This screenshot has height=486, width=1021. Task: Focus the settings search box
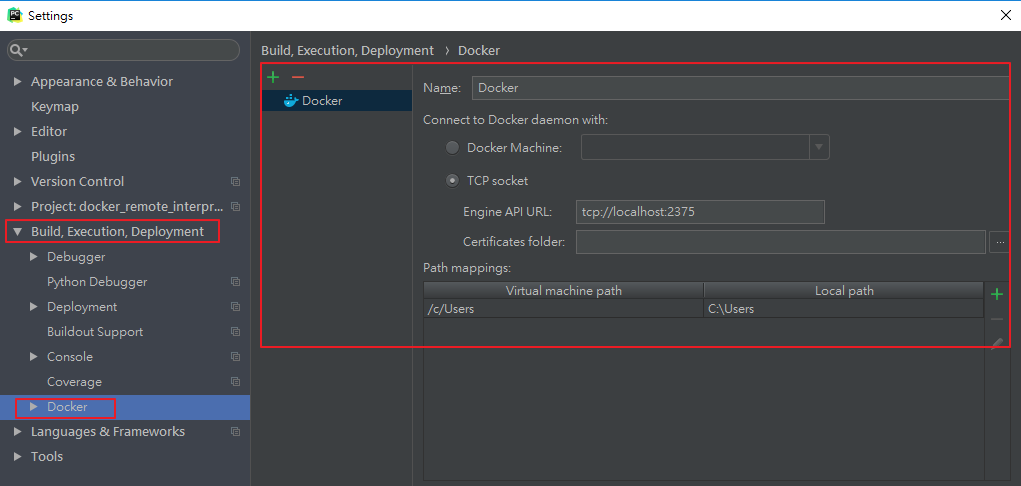[124, 50]
